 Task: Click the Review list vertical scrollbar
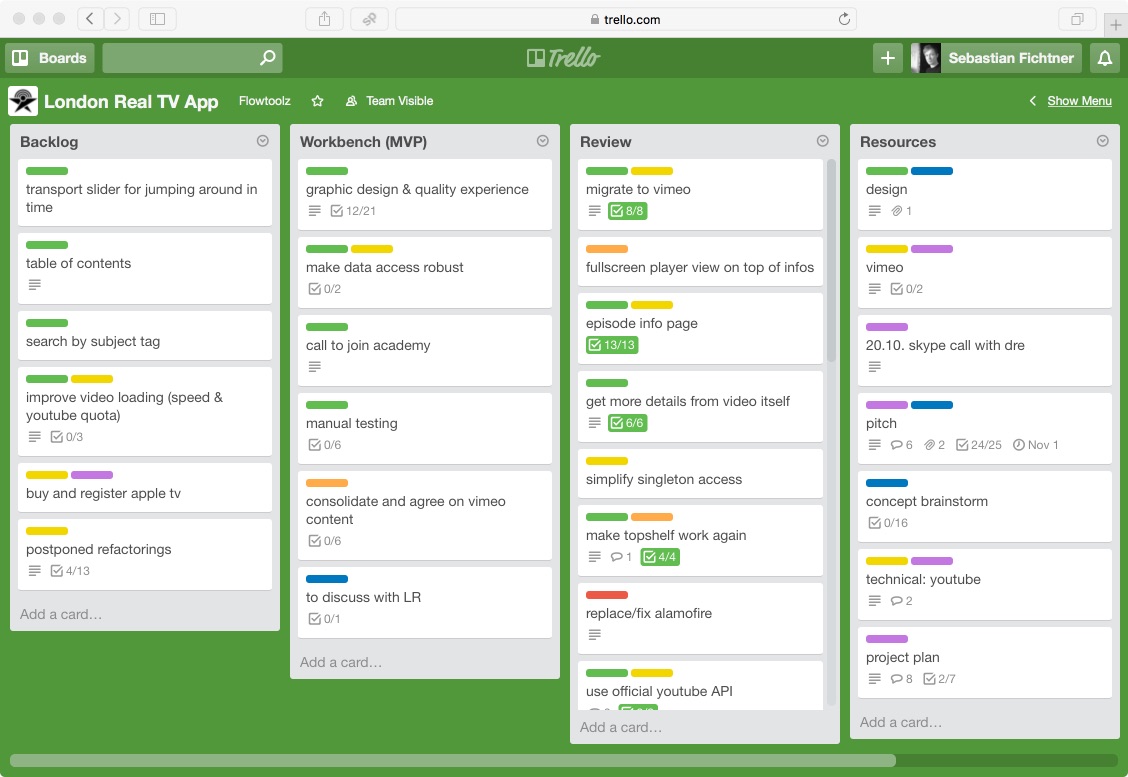tap(832, 261)
